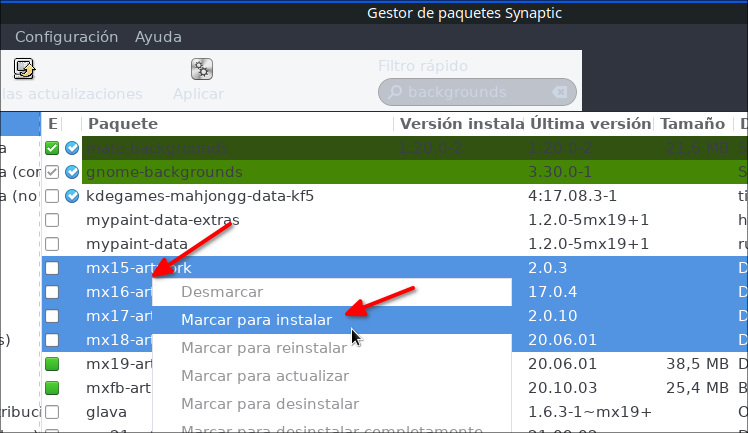The image size is (748, 433).
Task: Sort by the Tamaño column header
Action: [695, 124]
